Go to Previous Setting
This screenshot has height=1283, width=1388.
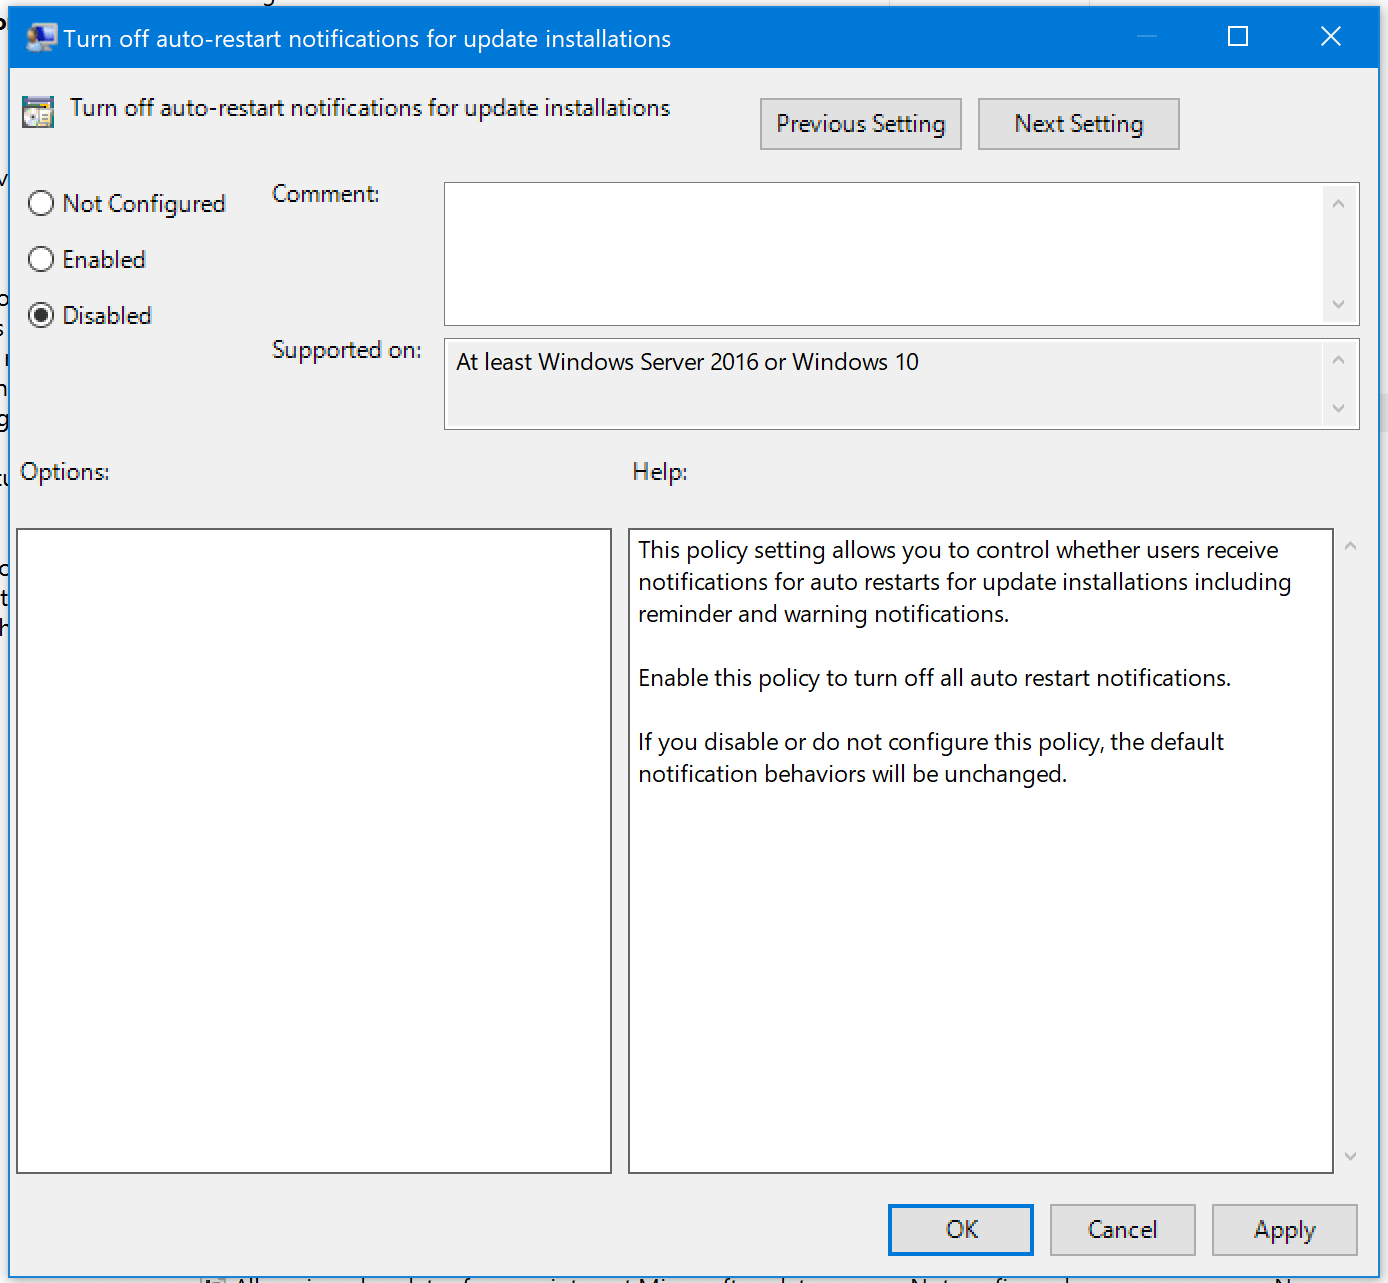click(x=860, y=124)
